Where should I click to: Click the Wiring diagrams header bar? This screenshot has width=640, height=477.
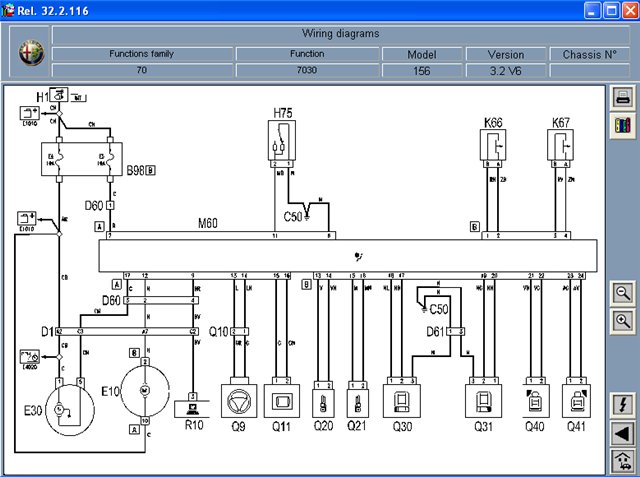340,34
